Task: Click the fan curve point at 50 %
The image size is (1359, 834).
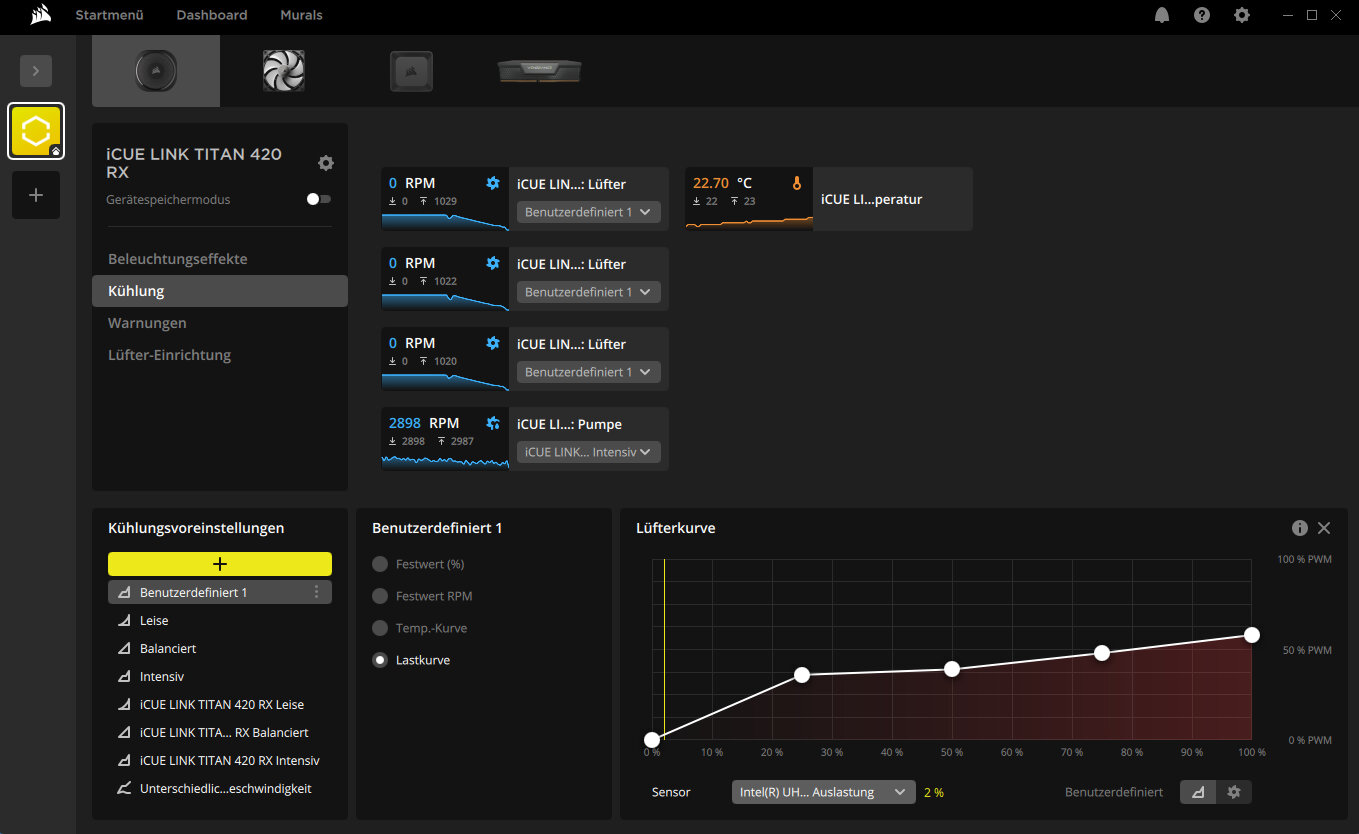Action: (x=952, y=668)
